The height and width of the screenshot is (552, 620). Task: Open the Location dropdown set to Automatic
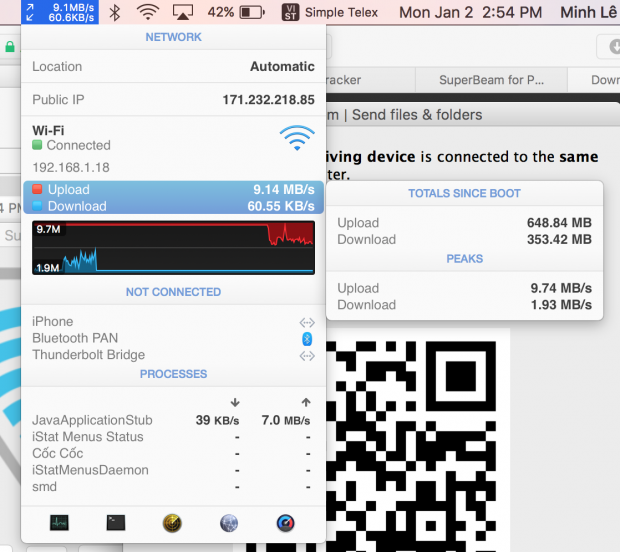(x=281, y=67)
